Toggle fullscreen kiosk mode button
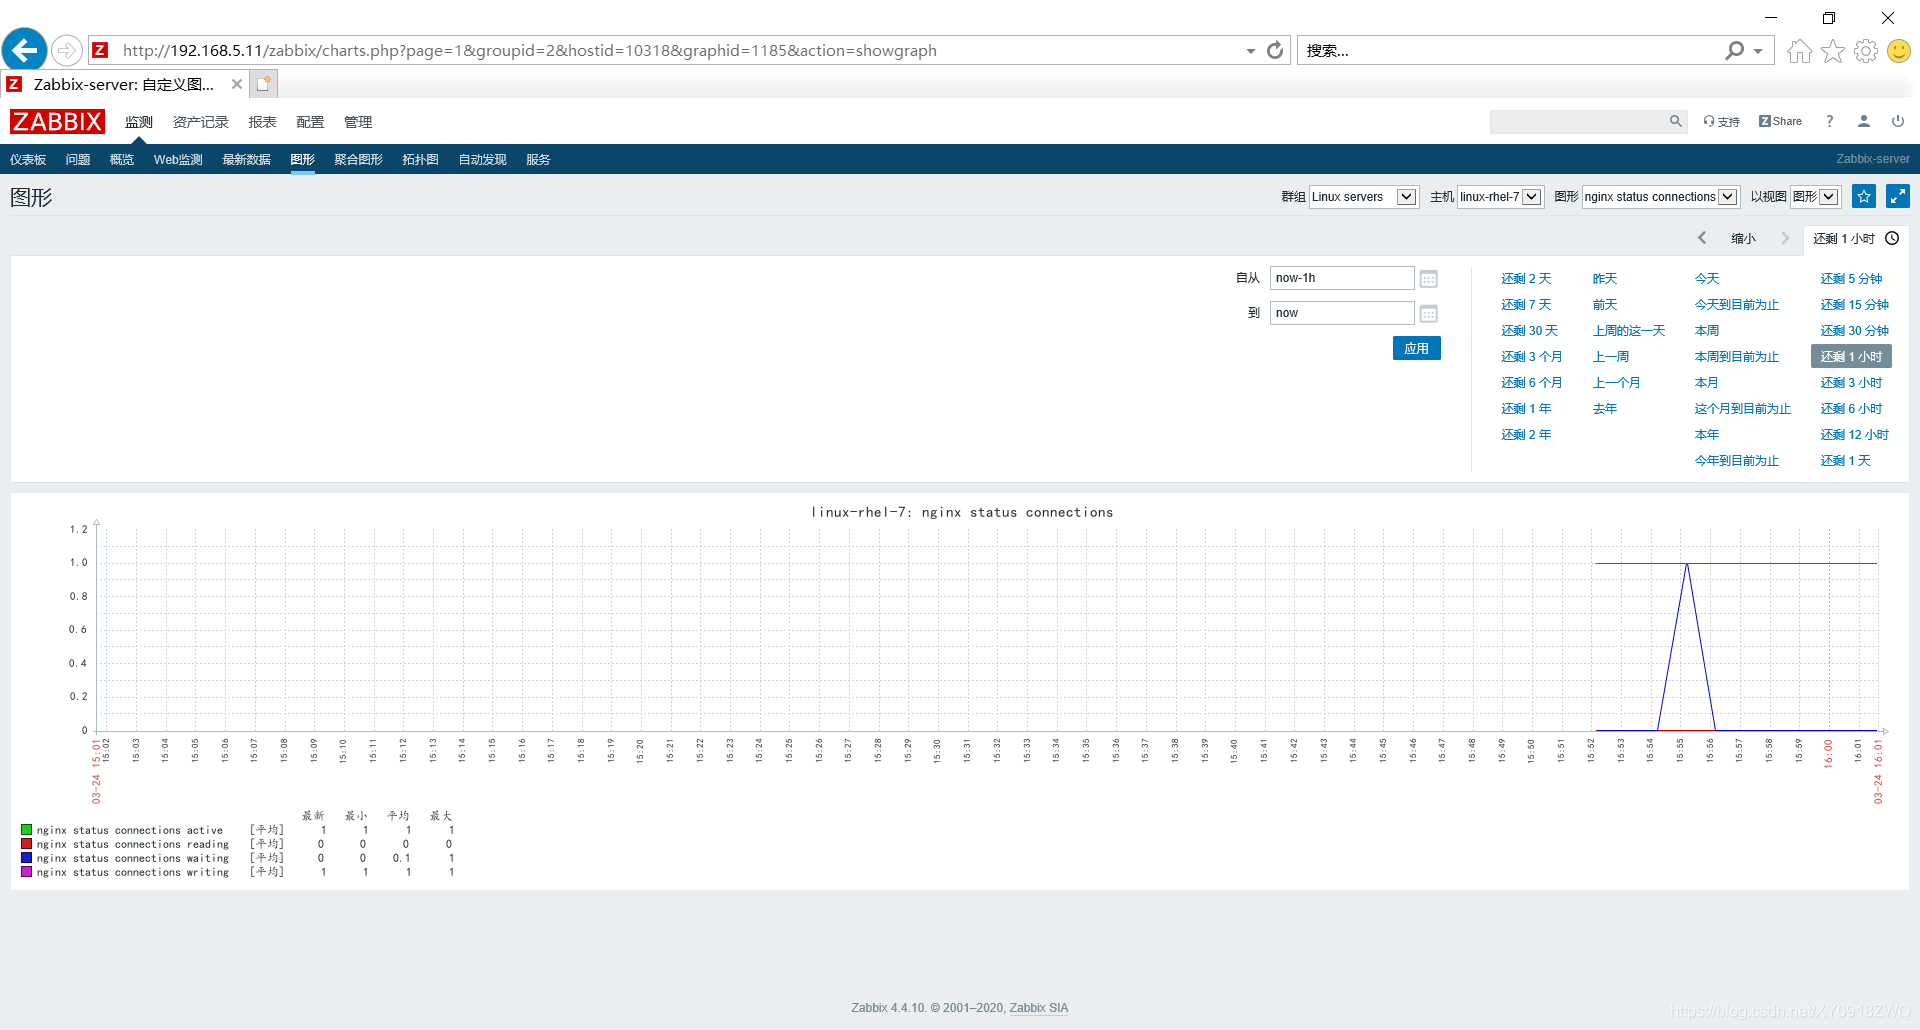The image size is (1920, 1030). tap(1898, 196)
